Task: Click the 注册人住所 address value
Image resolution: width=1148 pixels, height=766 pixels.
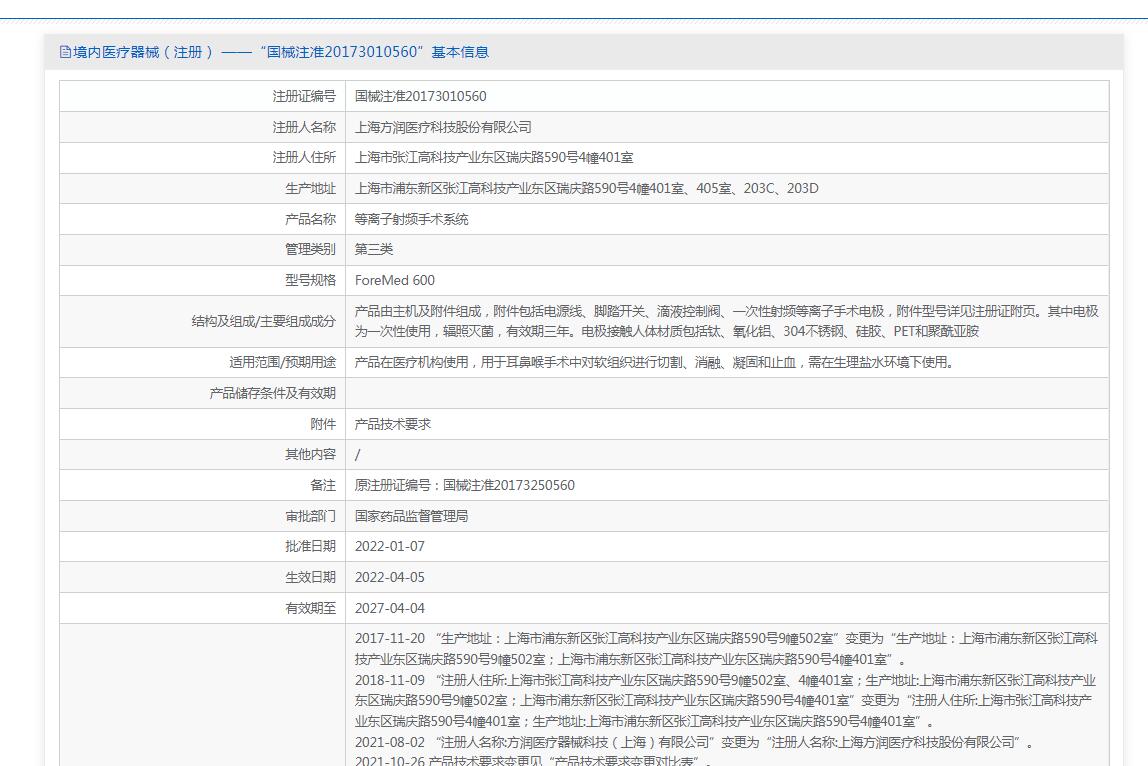Action: [494, 158]
